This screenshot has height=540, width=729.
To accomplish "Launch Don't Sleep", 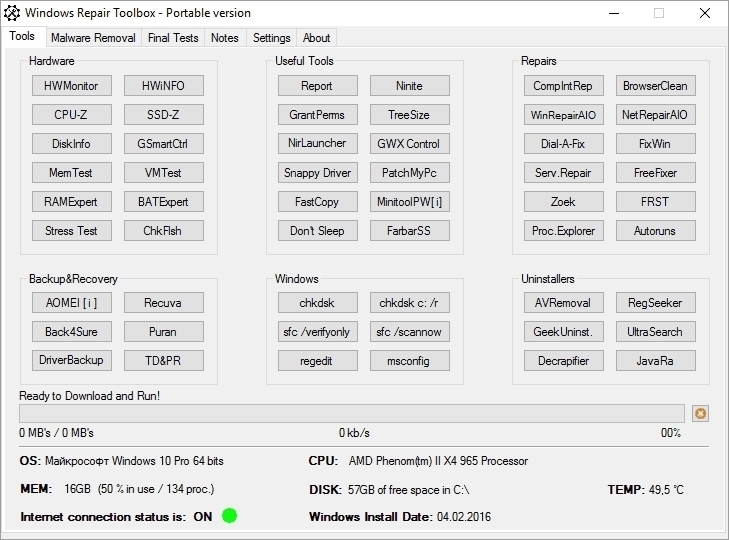I will (318, 231).
